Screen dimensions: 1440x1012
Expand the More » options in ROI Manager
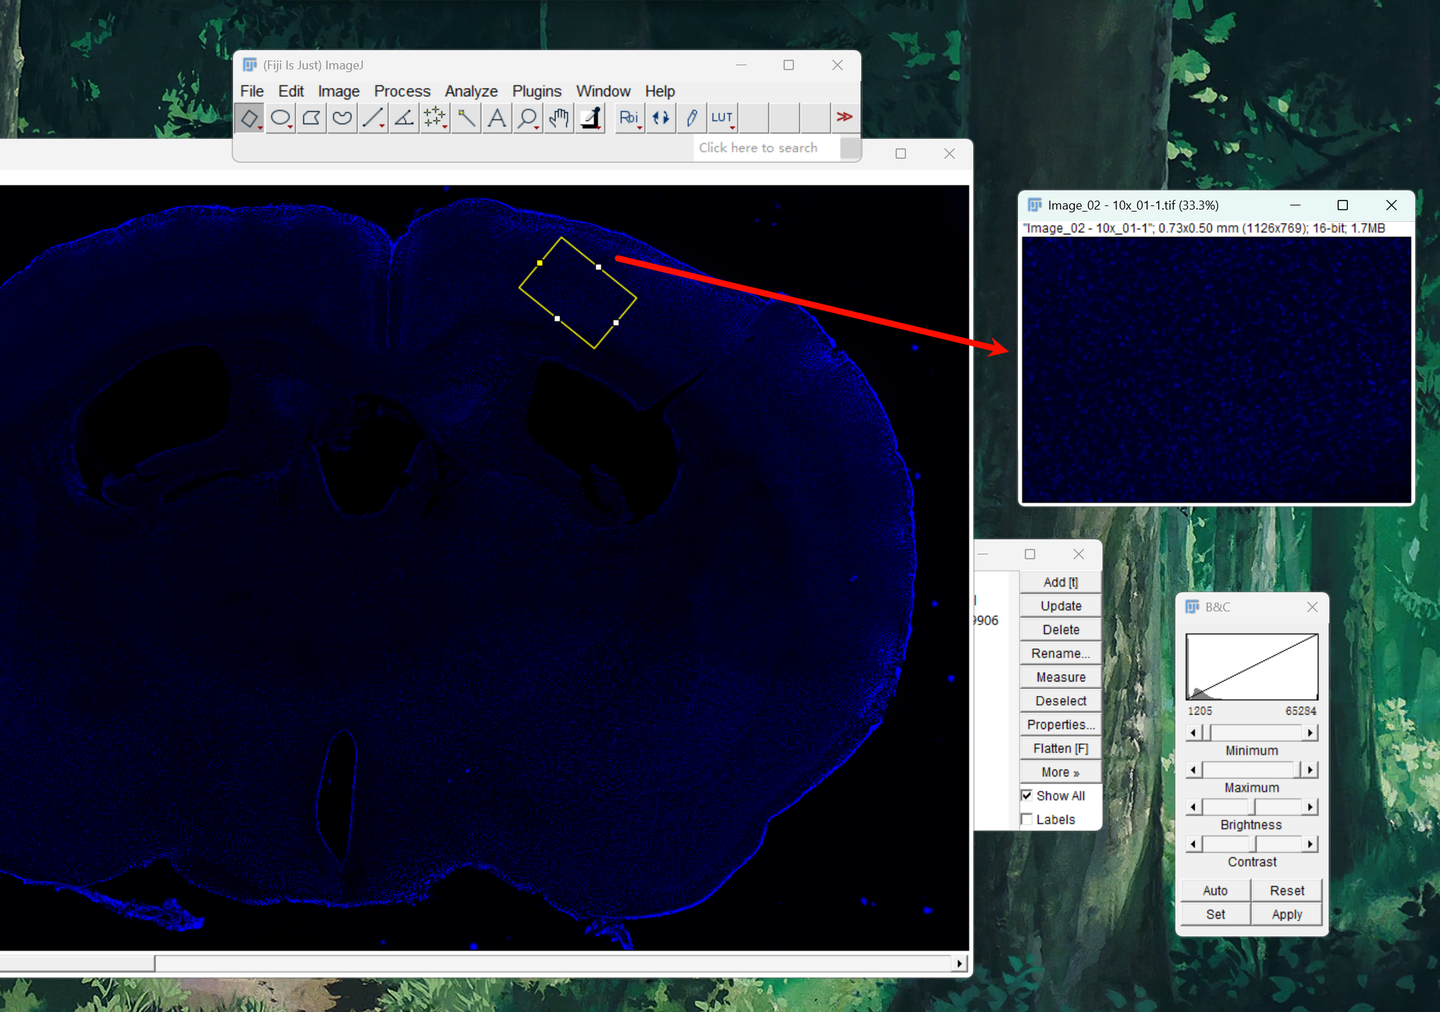coord(1060,772)
